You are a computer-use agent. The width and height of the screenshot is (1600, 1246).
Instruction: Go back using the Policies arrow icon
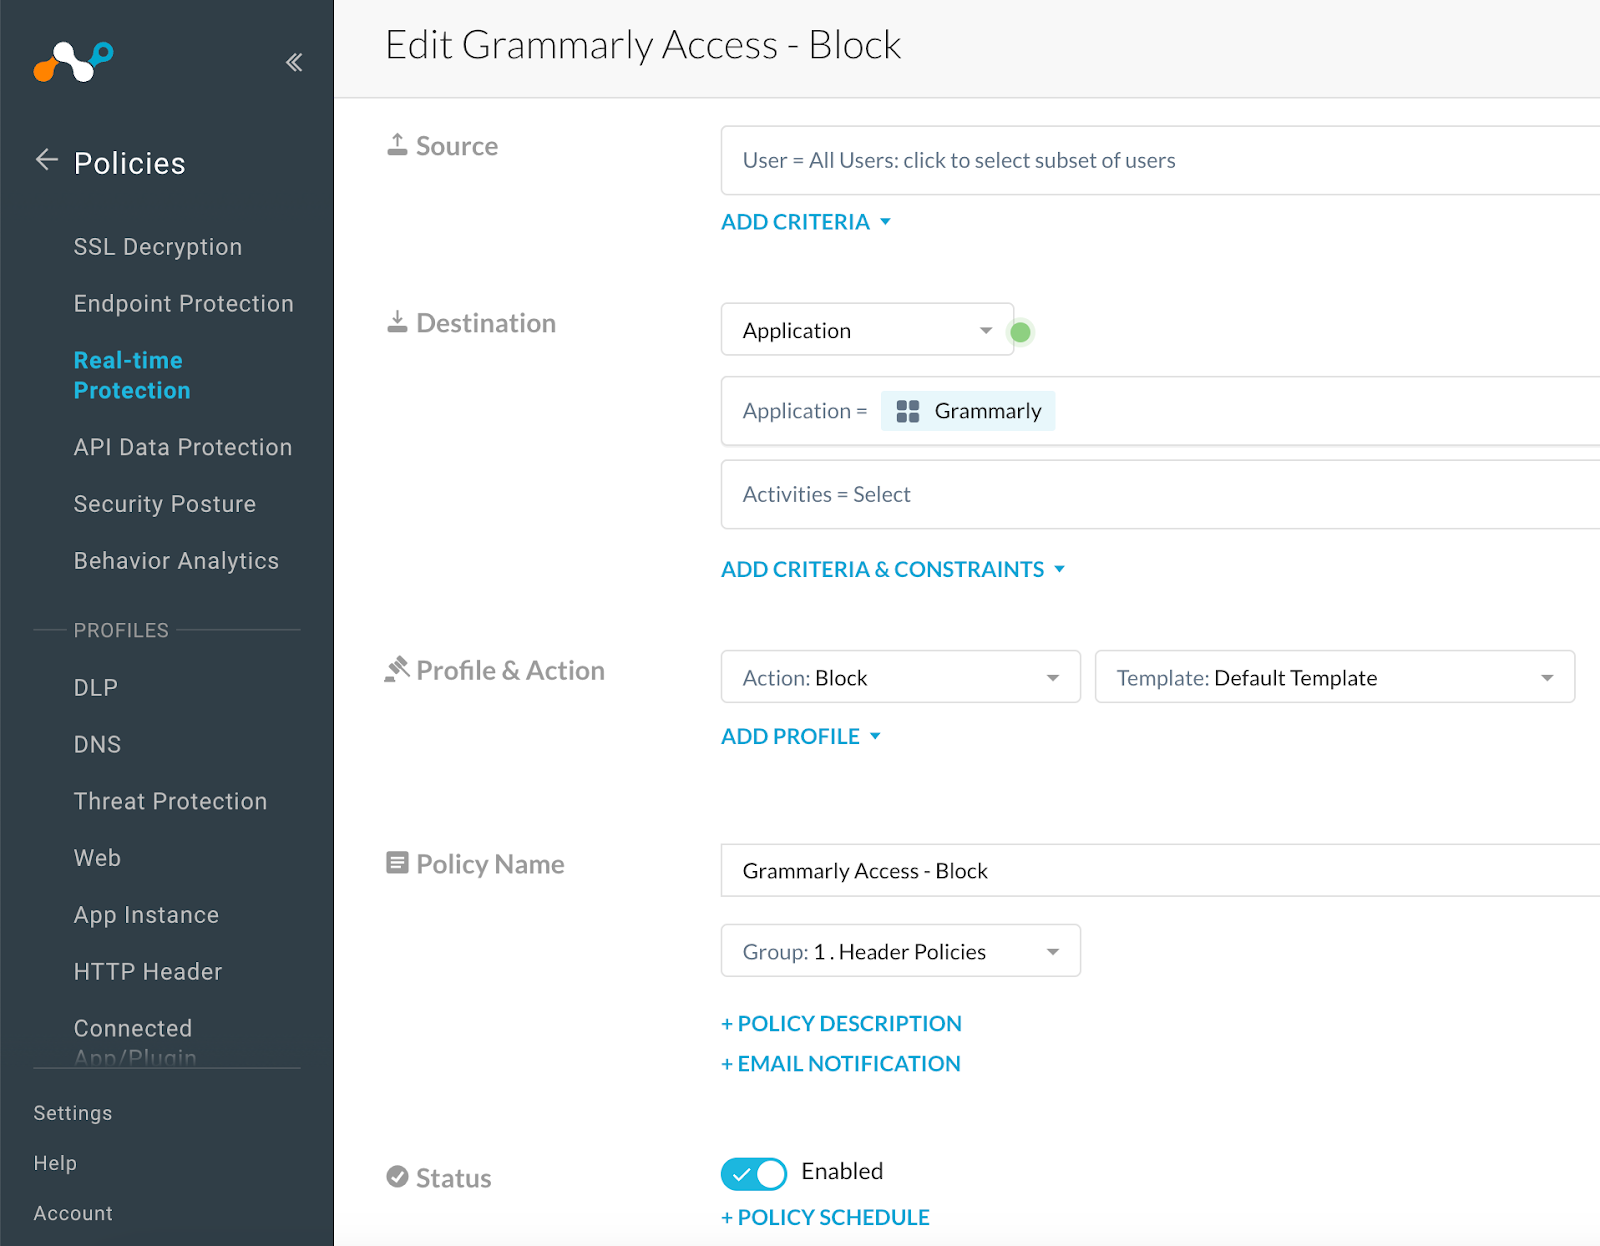pyautogui.click(x=47, y=160)
